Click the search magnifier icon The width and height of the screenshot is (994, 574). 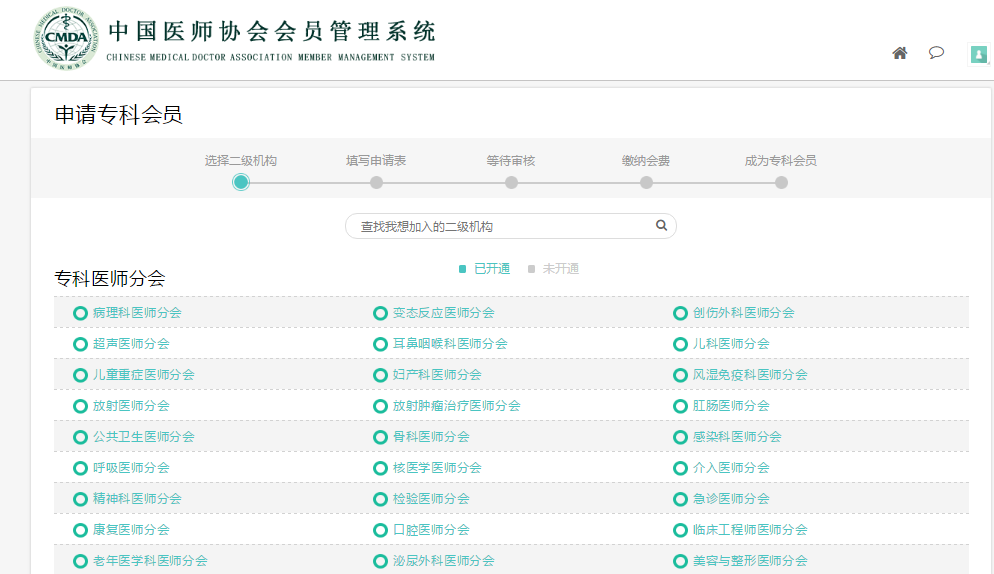661,225
